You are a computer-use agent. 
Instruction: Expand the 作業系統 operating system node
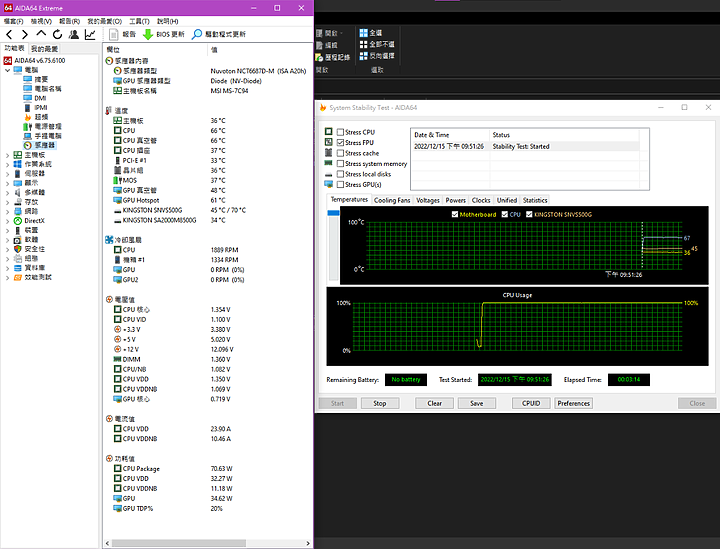[x=7, y=164]
